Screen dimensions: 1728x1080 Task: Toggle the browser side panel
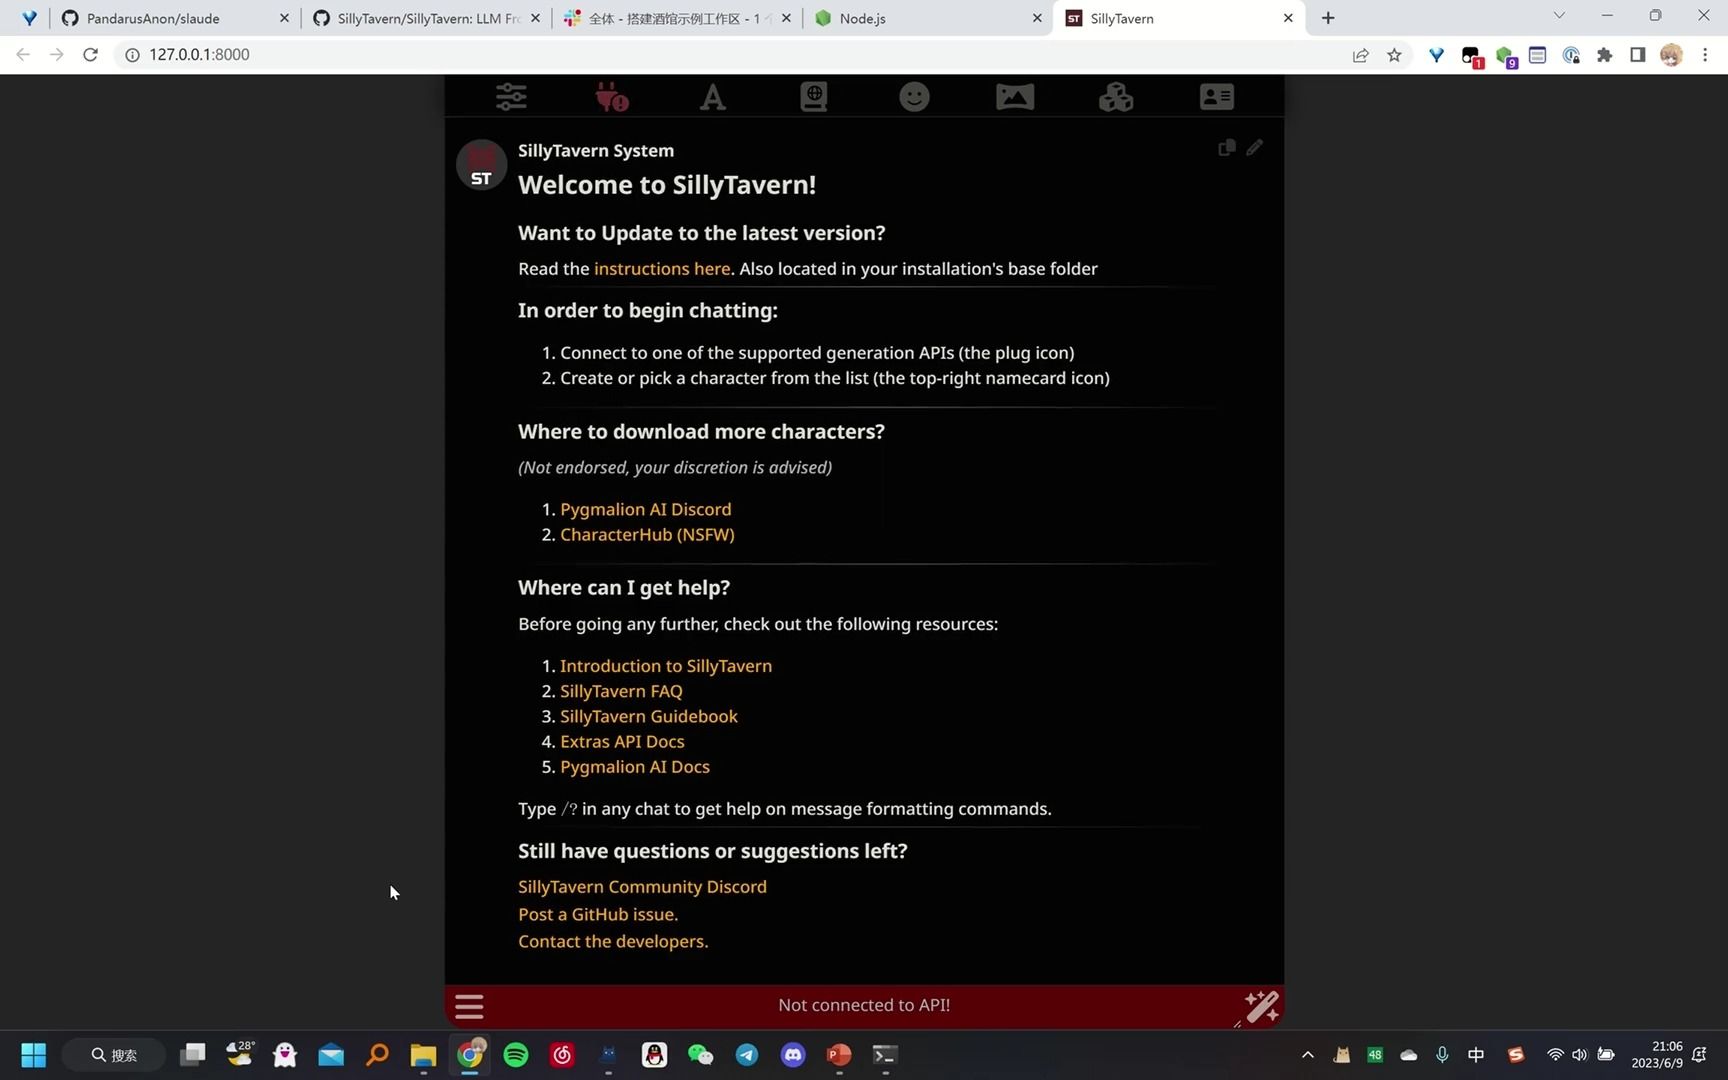(1637, 56)
